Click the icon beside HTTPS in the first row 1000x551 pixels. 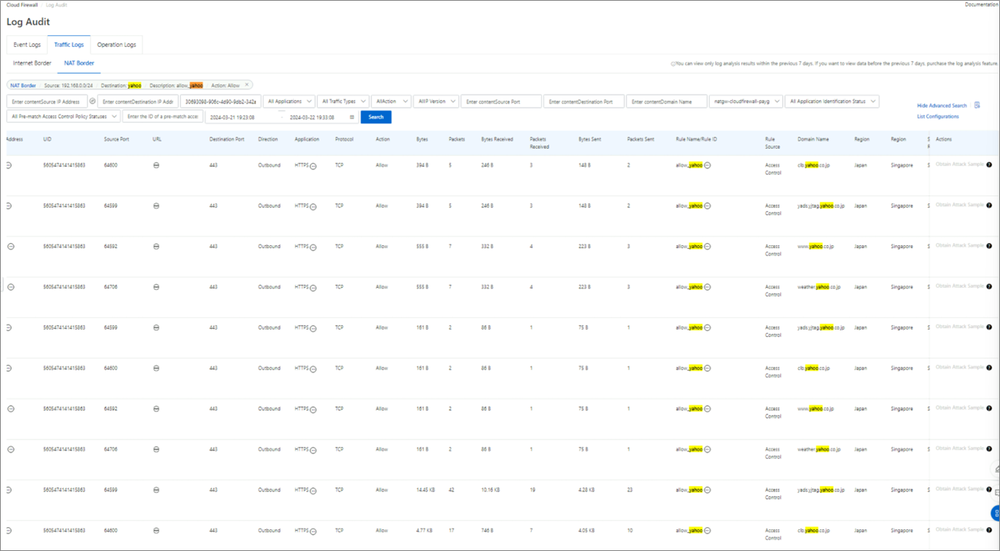click(x=313, y=164)
